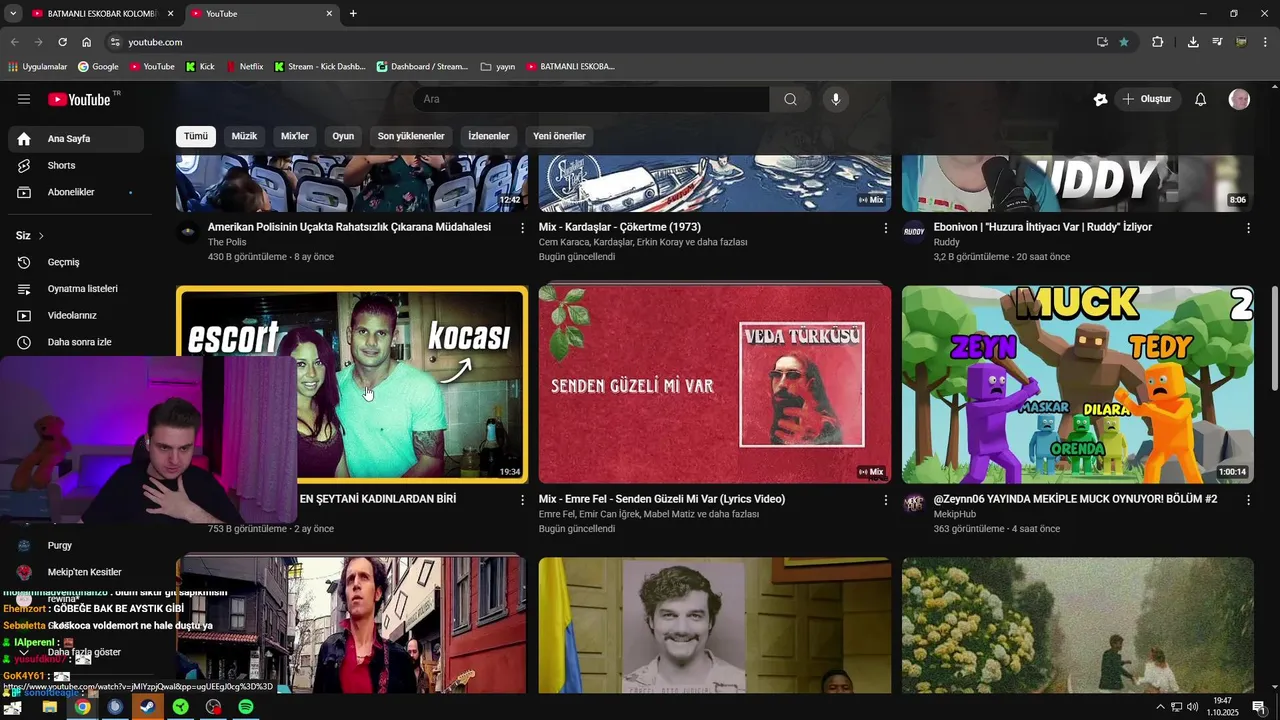
Task: Select Yeni öneriler filter chip
Action: coord(559,136)
